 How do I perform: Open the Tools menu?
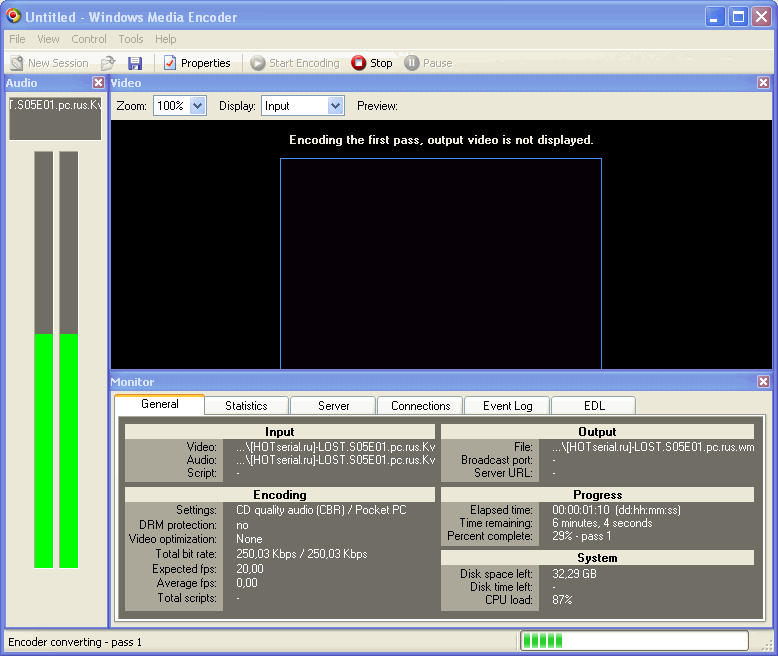(x=131, y=39)
